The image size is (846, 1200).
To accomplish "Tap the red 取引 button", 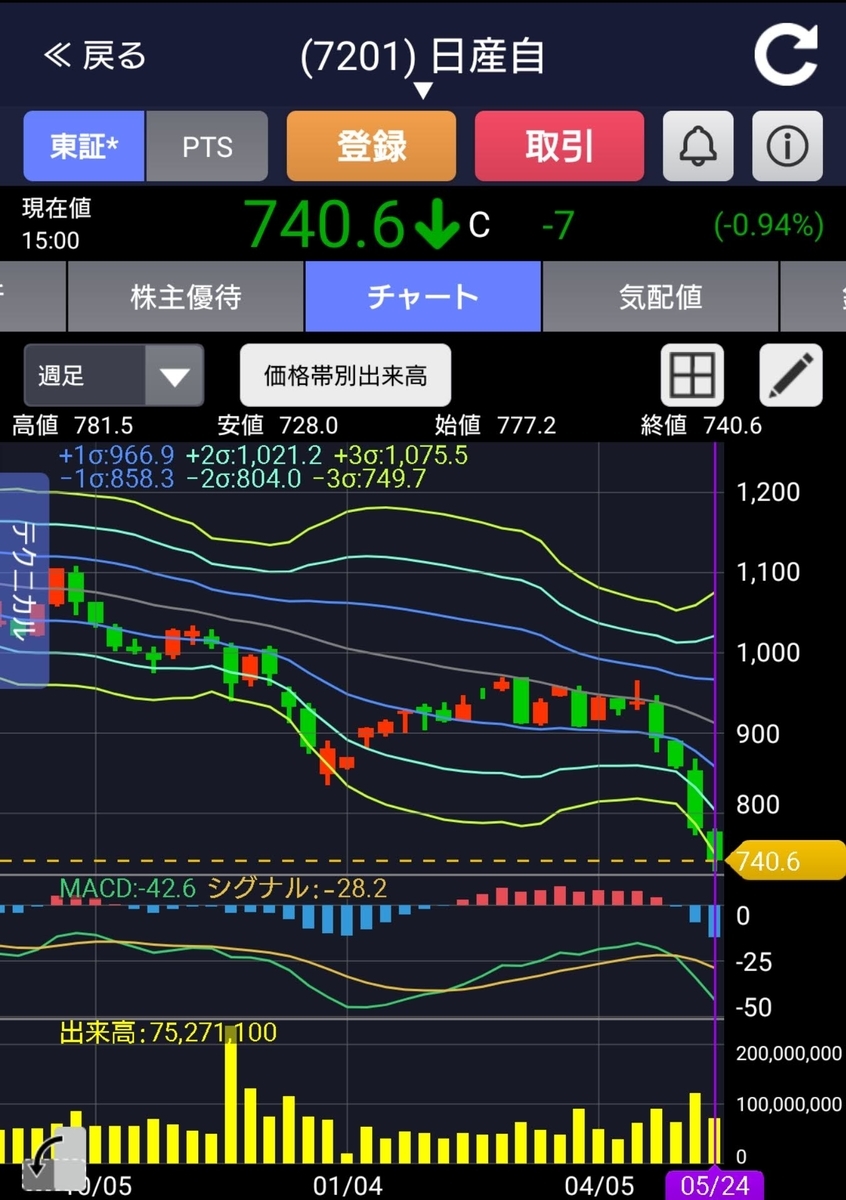I will tap(559, 146).
